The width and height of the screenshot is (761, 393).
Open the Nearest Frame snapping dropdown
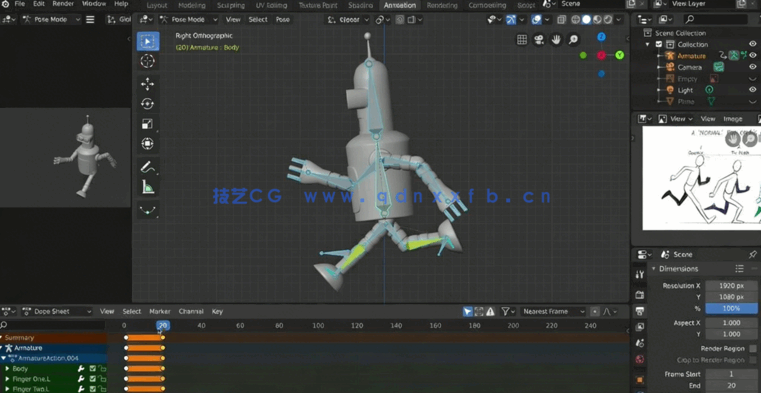(553, 311)
